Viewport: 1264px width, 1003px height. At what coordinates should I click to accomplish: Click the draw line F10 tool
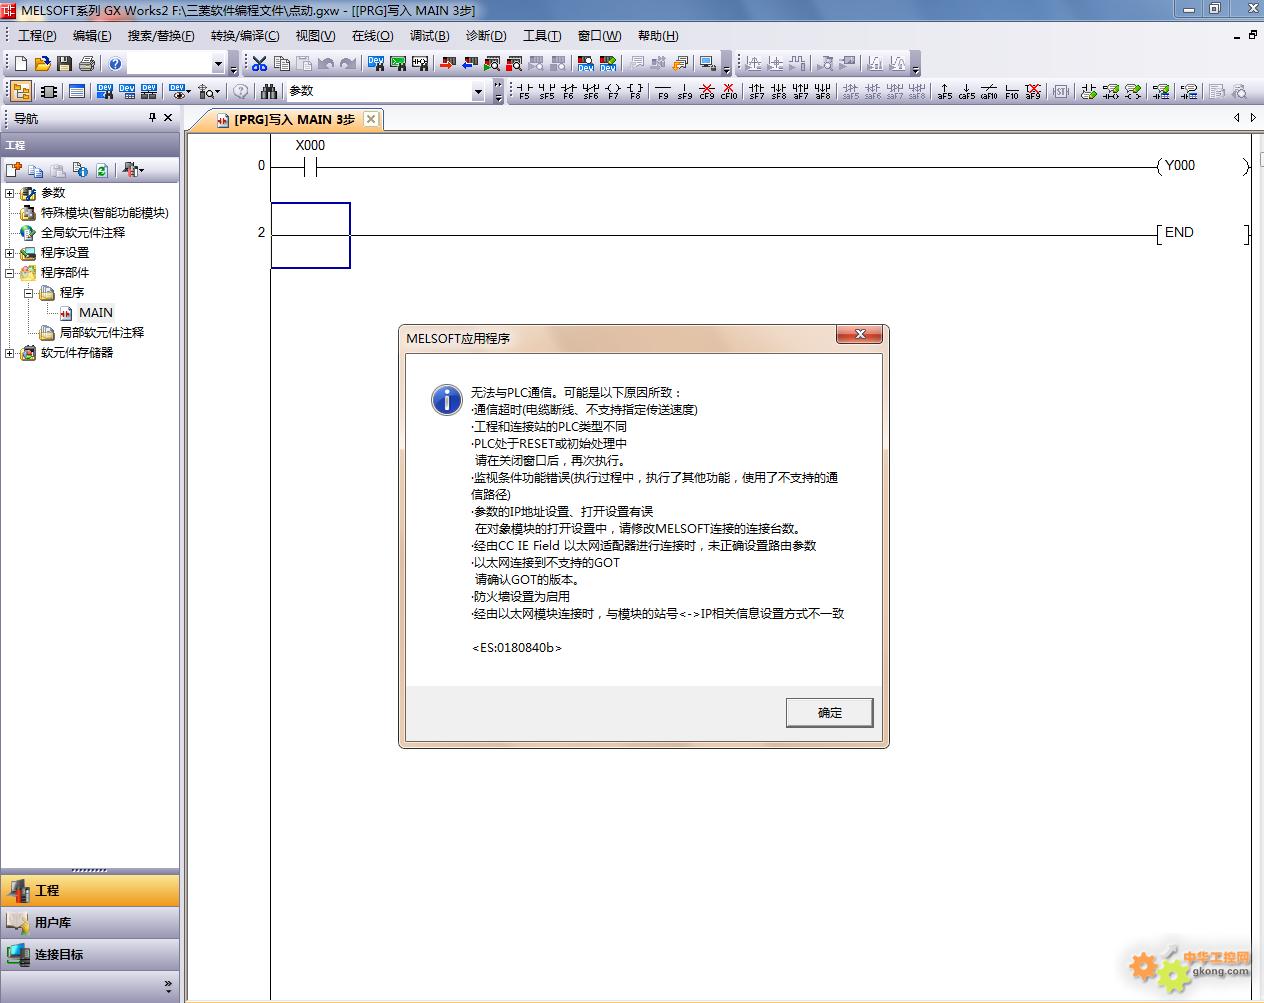tap(1011, 91)
